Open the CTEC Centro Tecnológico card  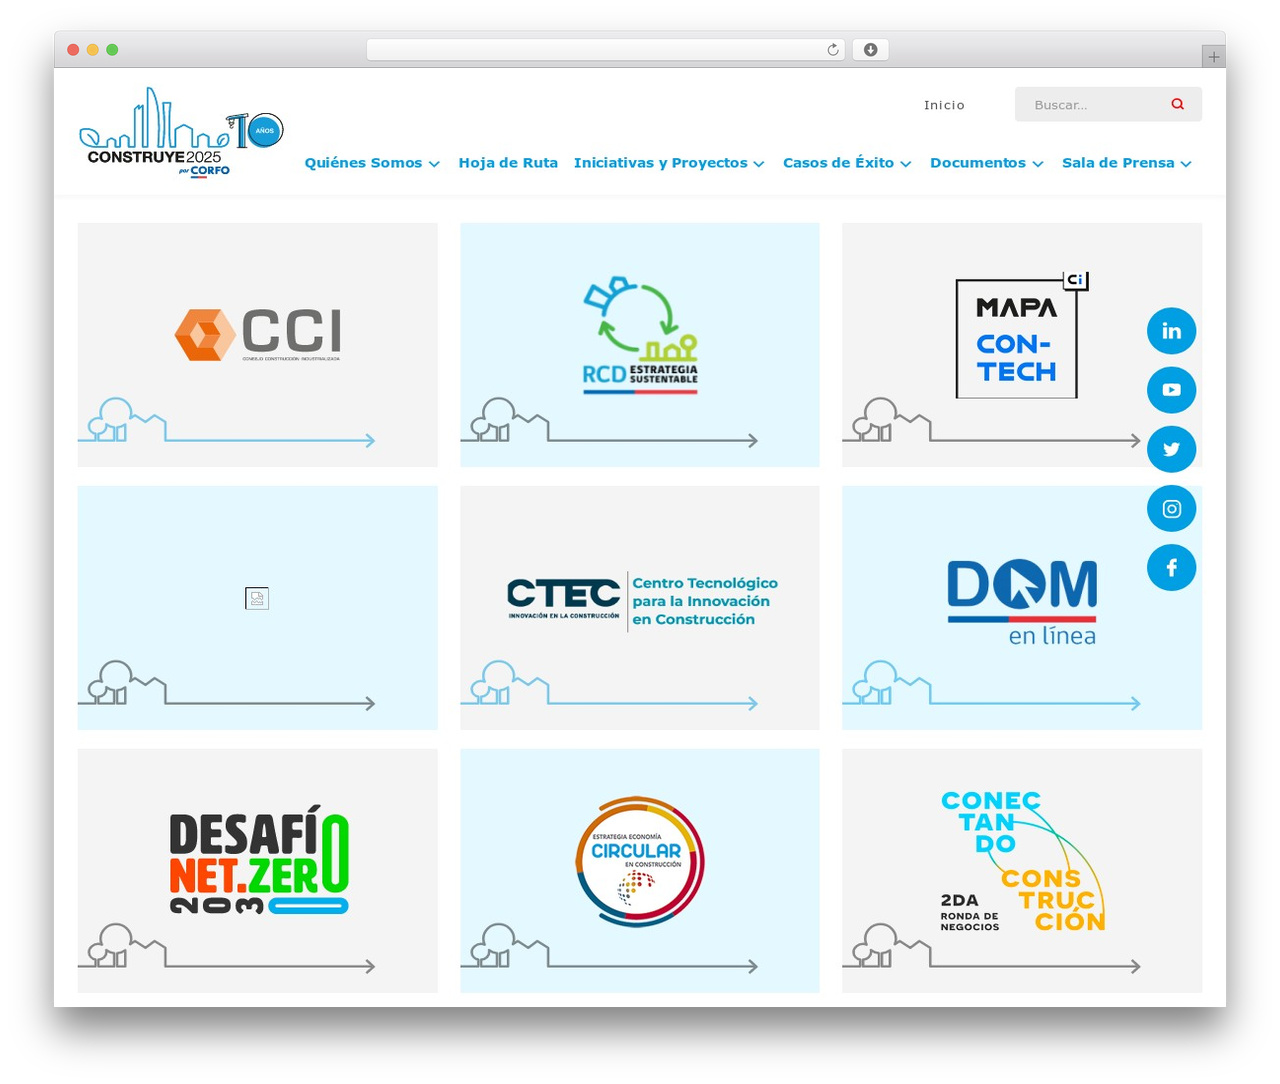coord(640,608)
